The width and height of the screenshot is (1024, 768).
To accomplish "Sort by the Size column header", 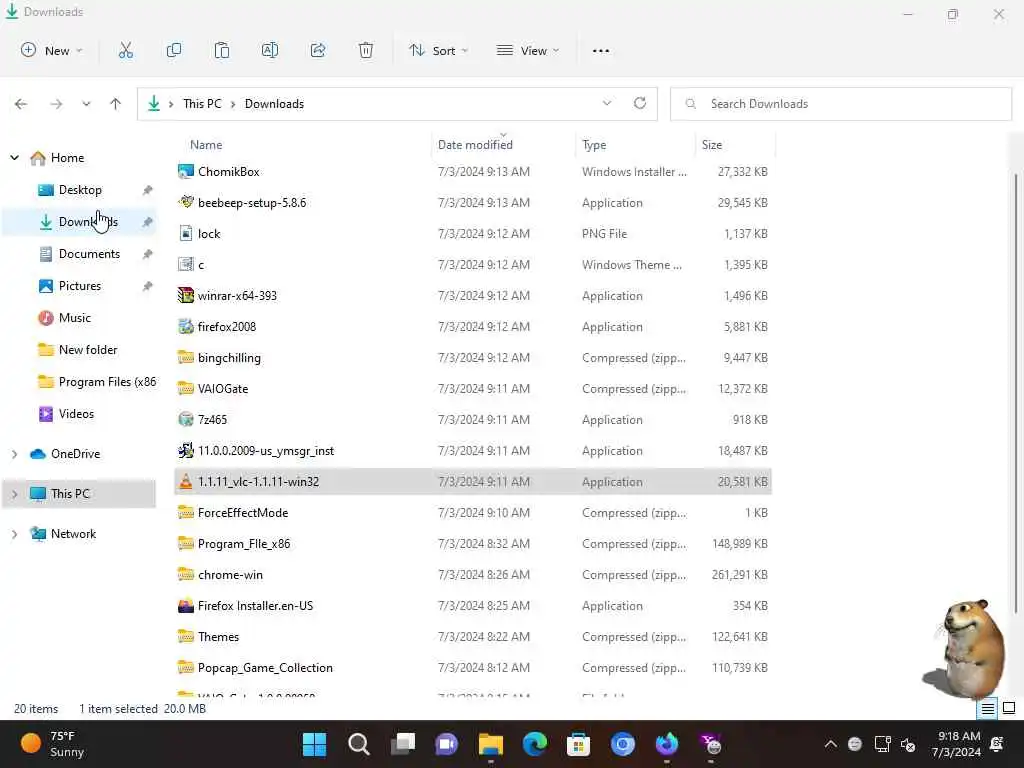I will click(x=712, y=145).
